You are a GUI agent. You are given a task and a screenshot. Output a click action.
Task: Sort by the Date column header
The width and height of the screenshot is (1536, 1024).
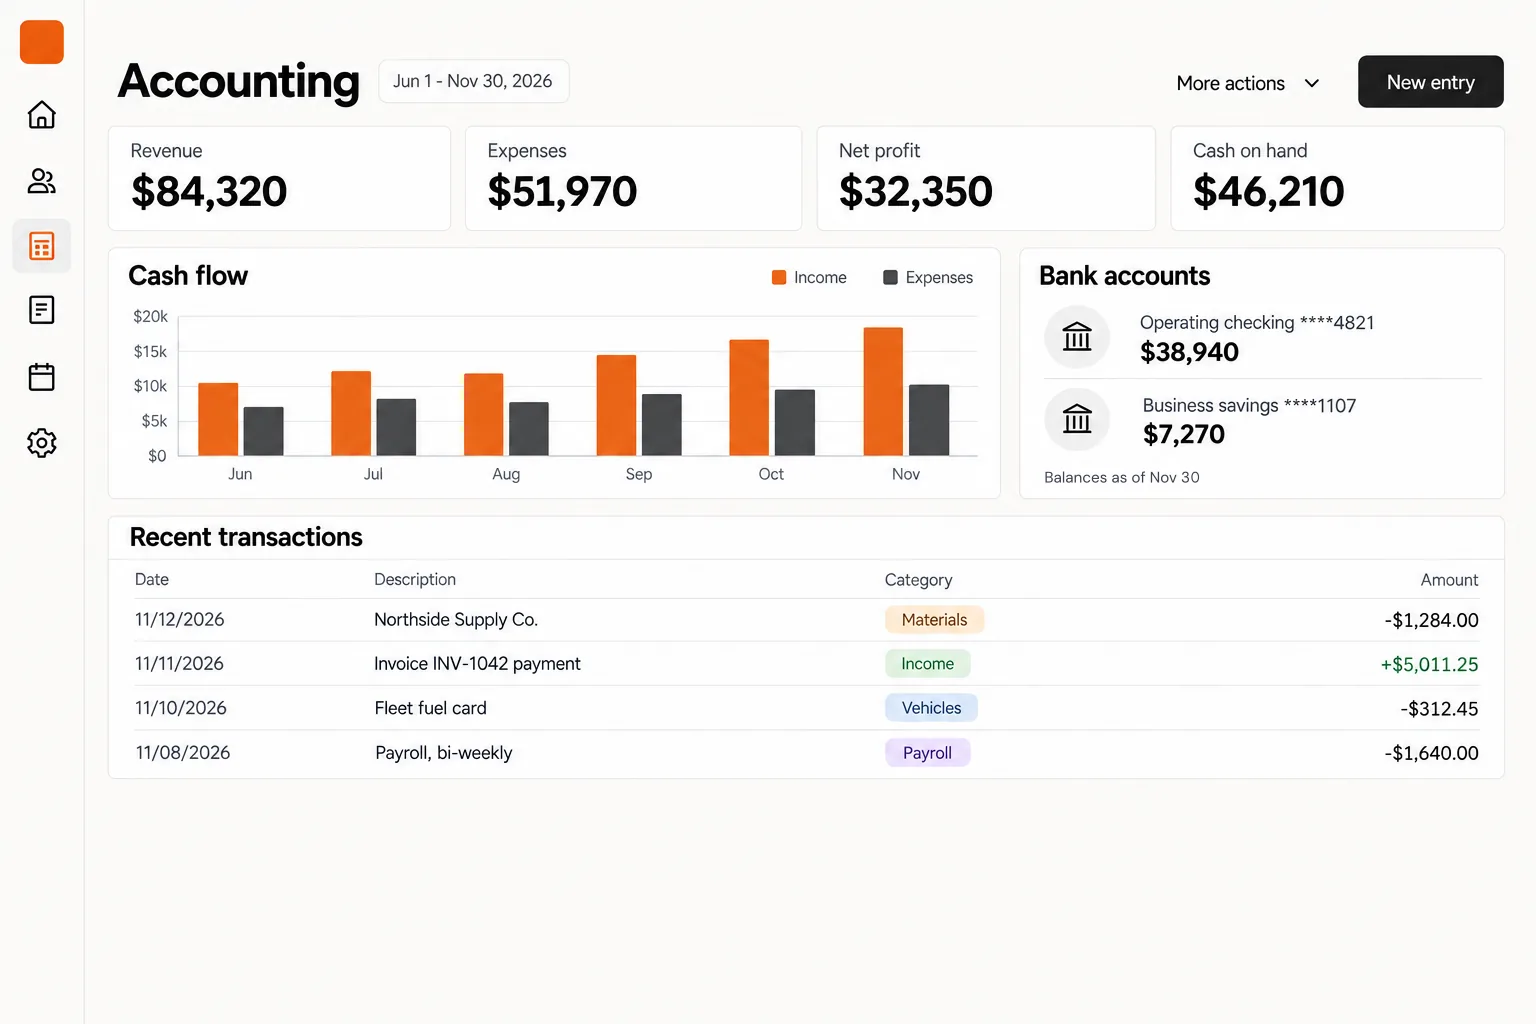coord(152,580)
